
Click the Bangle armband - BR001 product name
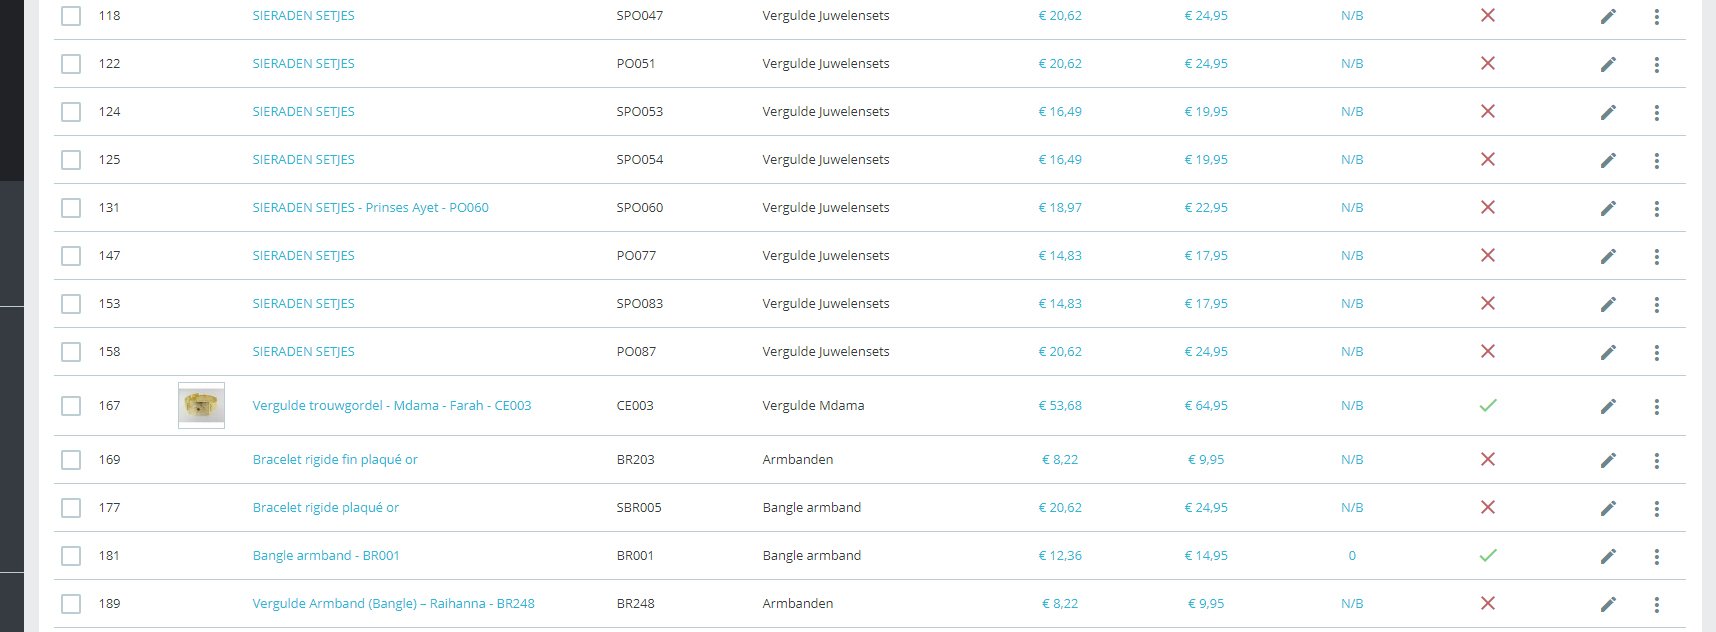[326, 556]
